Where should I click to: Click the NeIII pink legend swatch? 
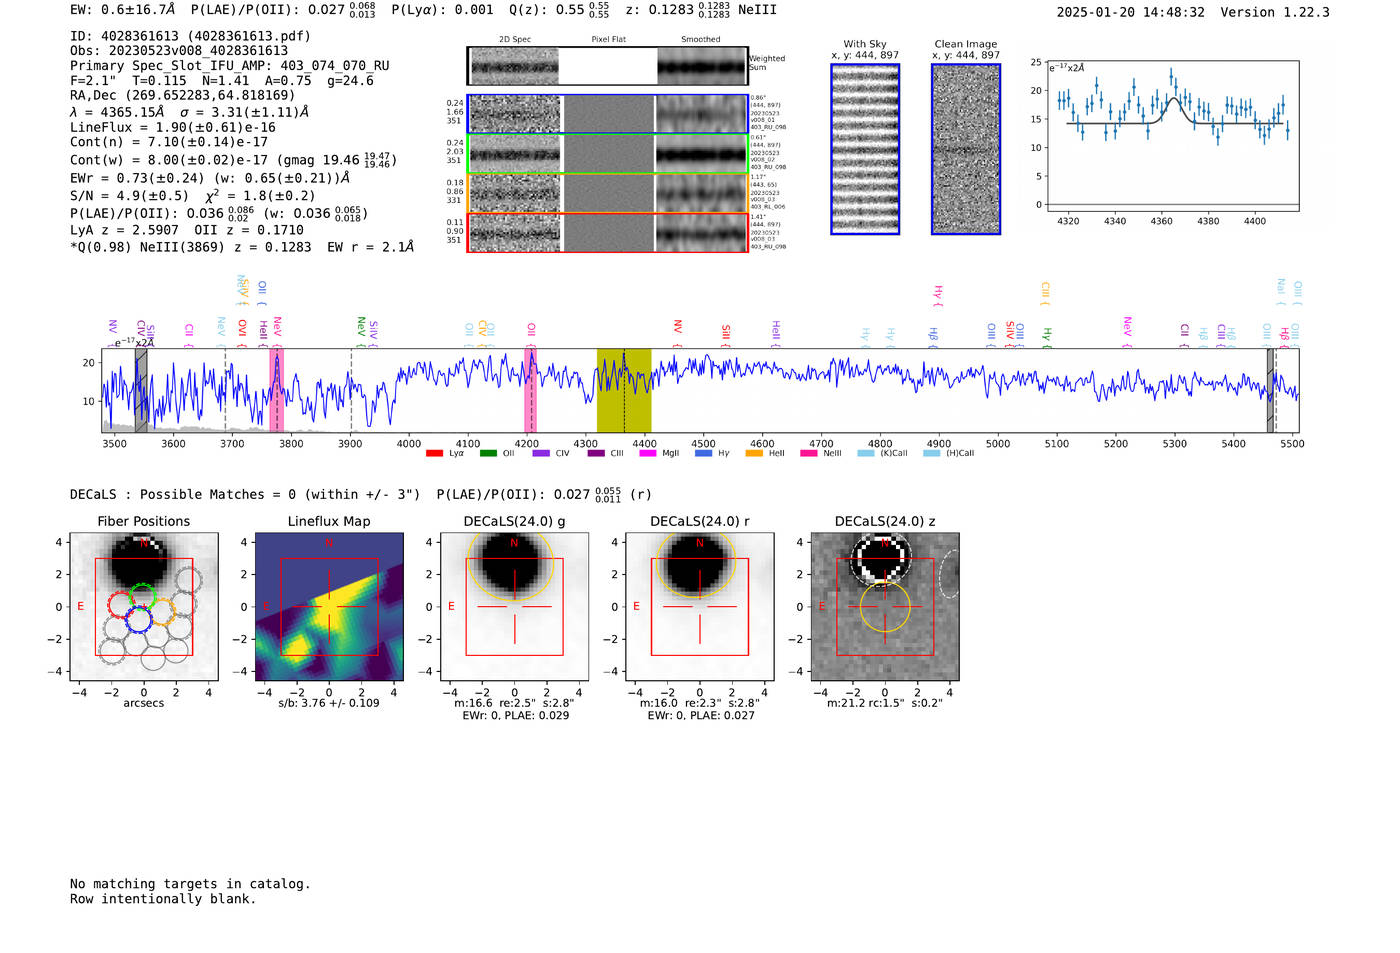808,453
